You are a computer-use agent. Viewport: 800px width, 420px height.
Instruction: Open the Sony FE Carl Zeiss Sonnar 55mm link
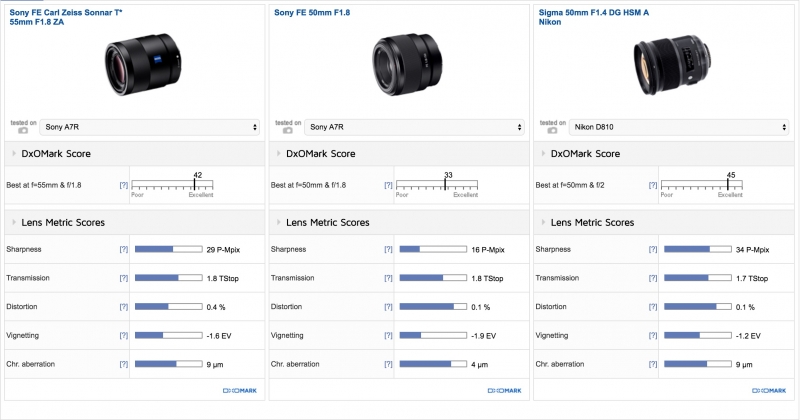[x=66, y=17]
